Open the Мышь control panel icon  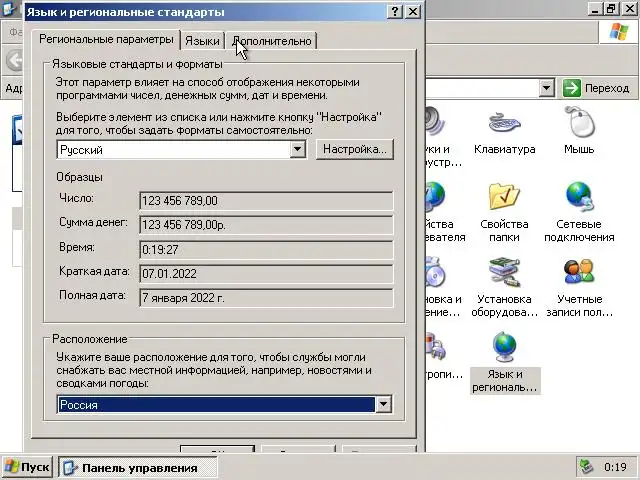(579, 131)
